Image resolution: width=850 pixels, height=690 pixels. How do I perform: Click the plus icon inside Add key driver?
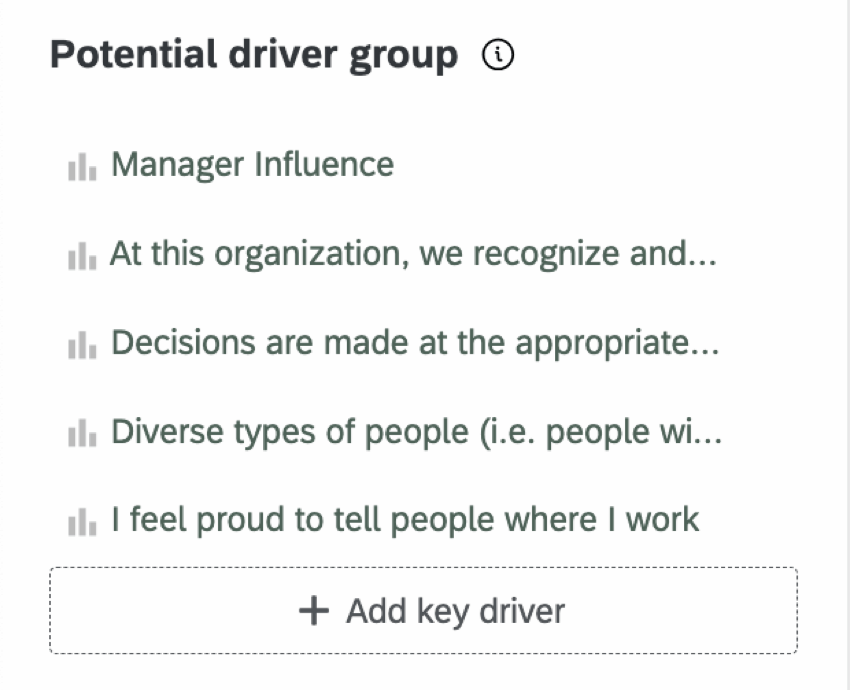[x=314, y=610]
